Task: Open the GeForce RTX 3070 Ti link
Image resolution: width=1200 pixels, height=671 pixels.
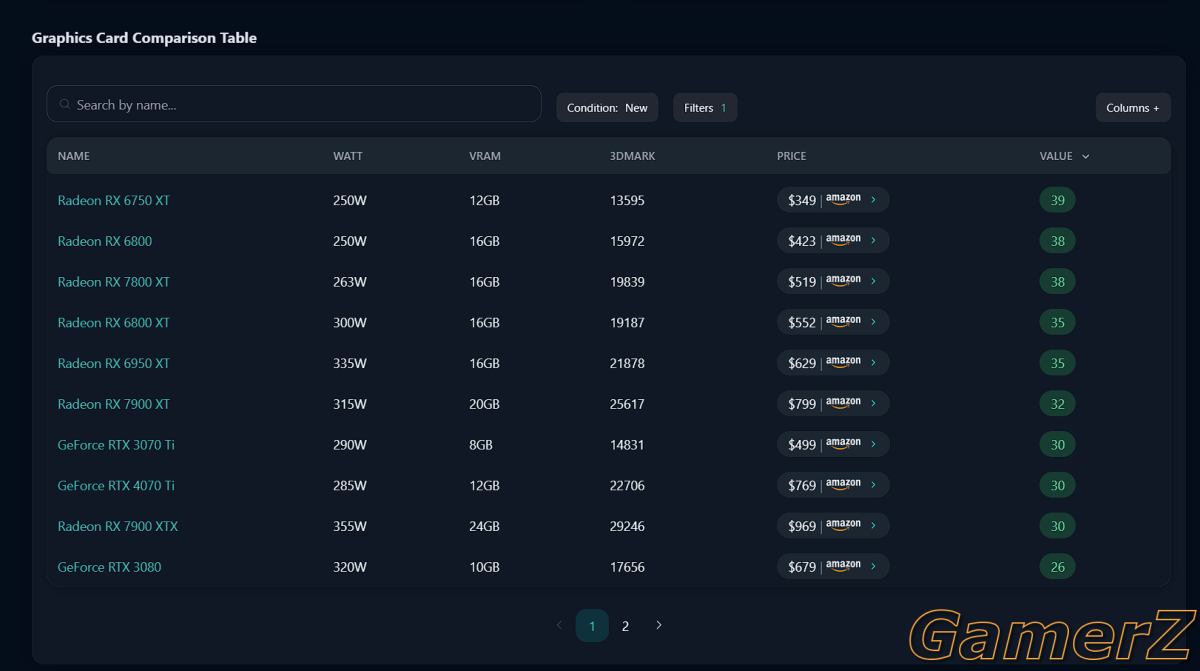Action: pos(116,445)
